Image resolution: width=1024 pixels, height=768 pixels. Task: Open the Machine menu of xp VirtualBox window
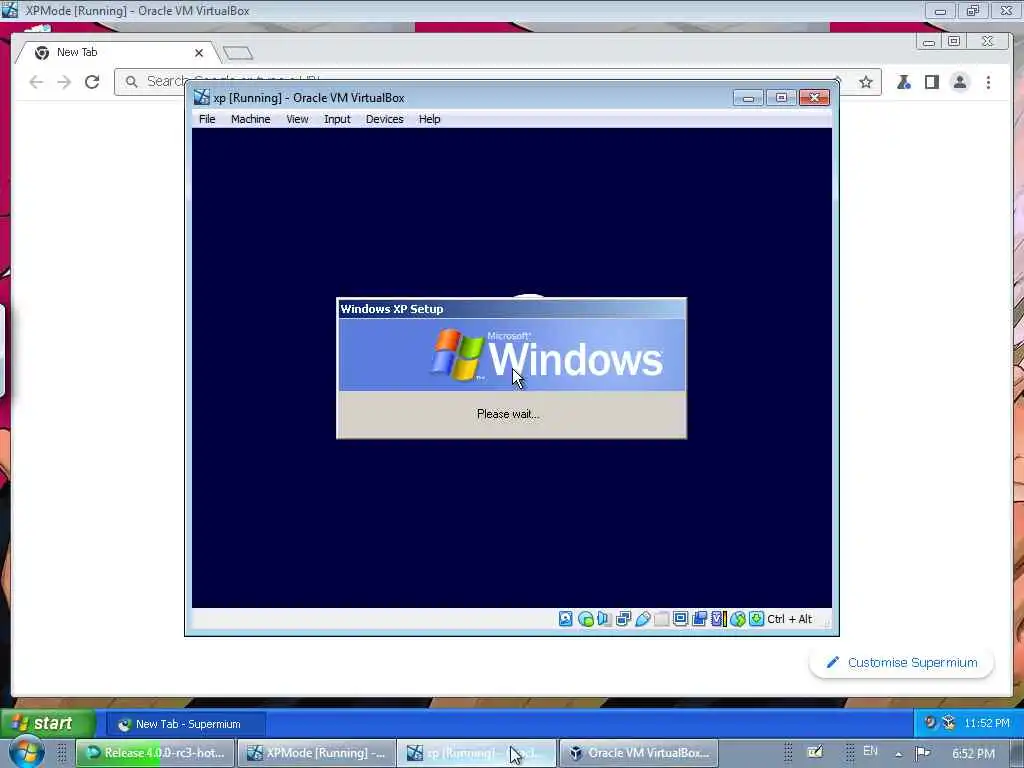[250, 119]
